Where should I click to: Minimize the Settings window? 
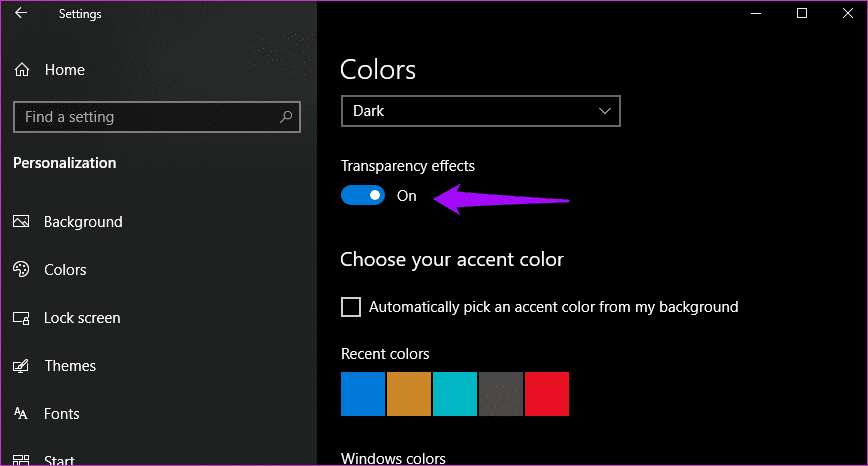756,13
